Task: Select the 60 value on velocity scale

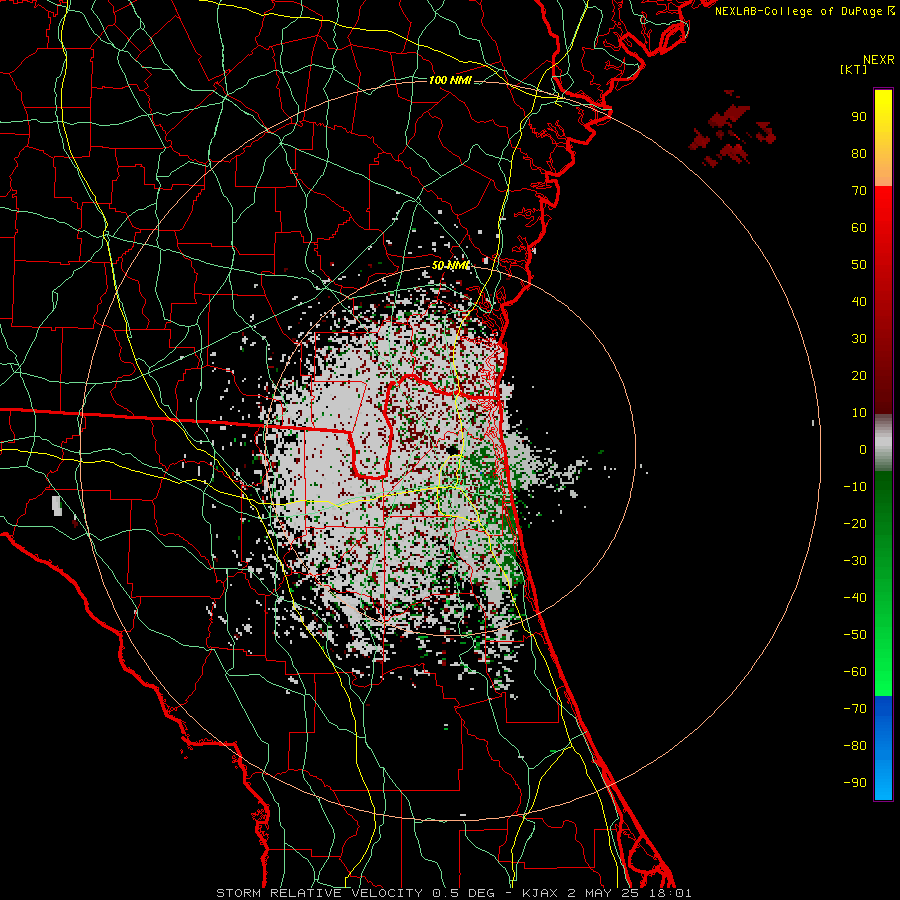Action: (859, 228)
